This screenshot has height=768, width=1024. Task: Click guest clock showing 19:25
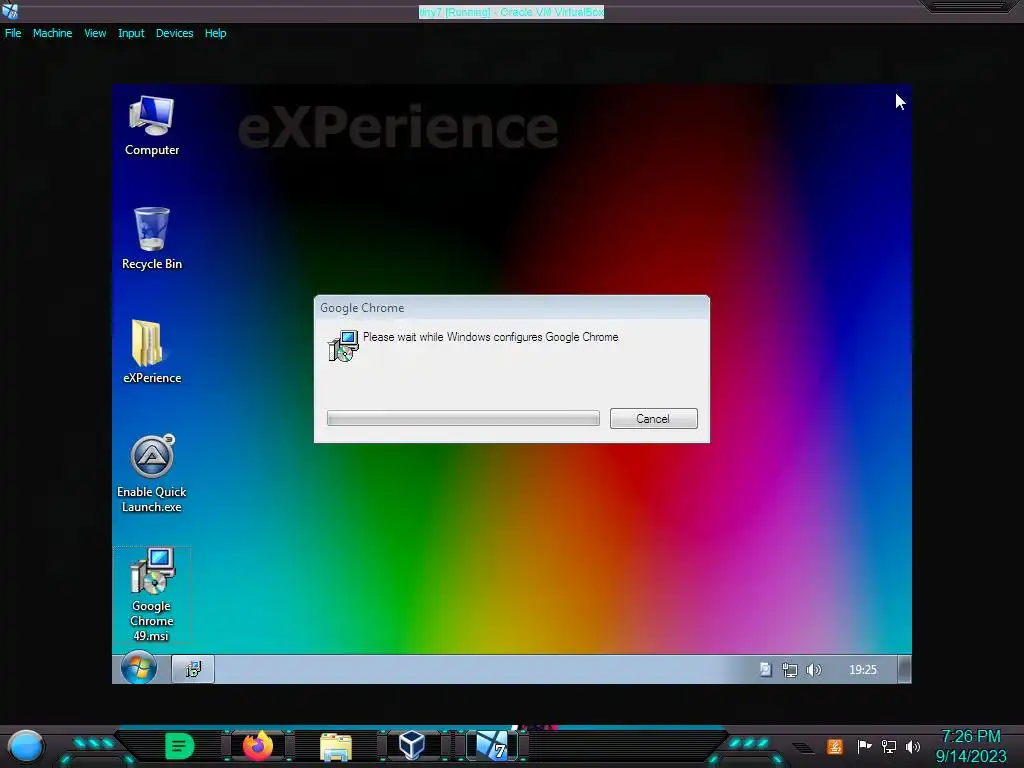tap(863, 669)
